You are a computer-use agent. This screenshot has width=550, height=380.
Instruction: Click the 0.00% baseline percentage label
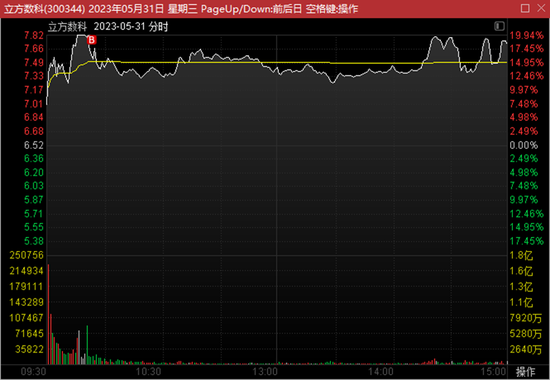click(x=524, y=145)
